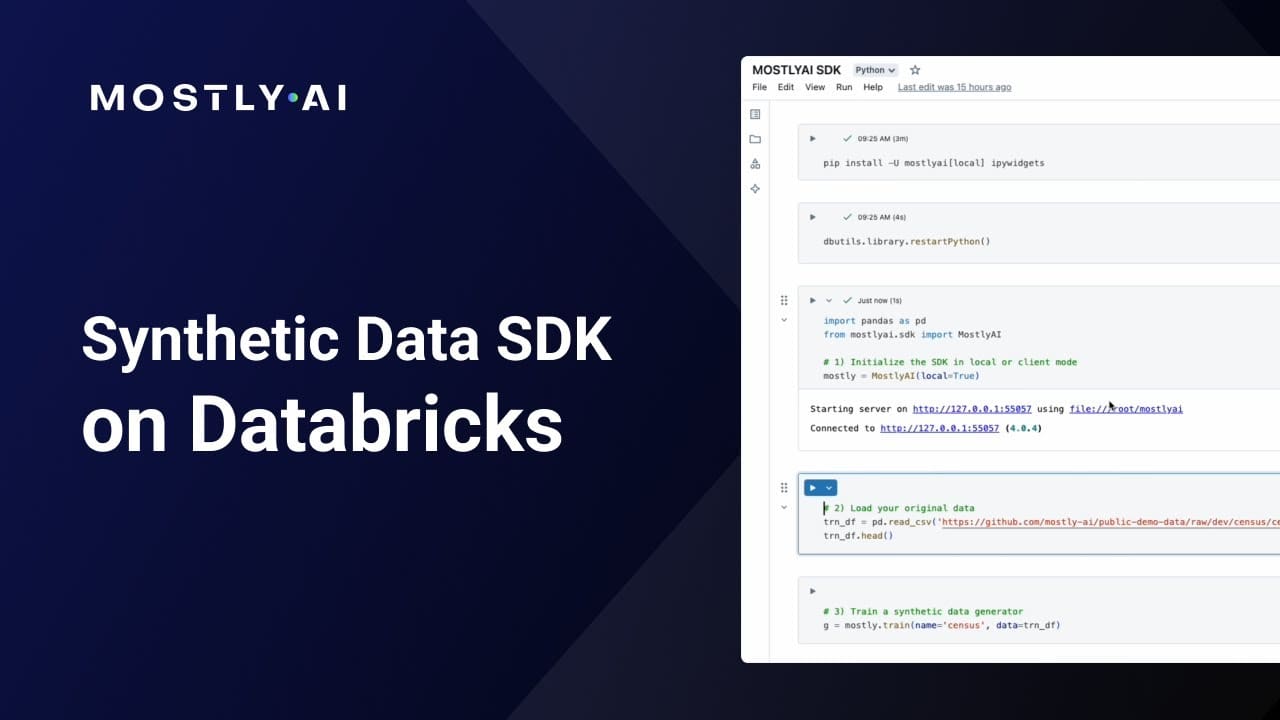1280x720 pixels.
Task: Open the Python language selector
Action: [x=875, y=70]
